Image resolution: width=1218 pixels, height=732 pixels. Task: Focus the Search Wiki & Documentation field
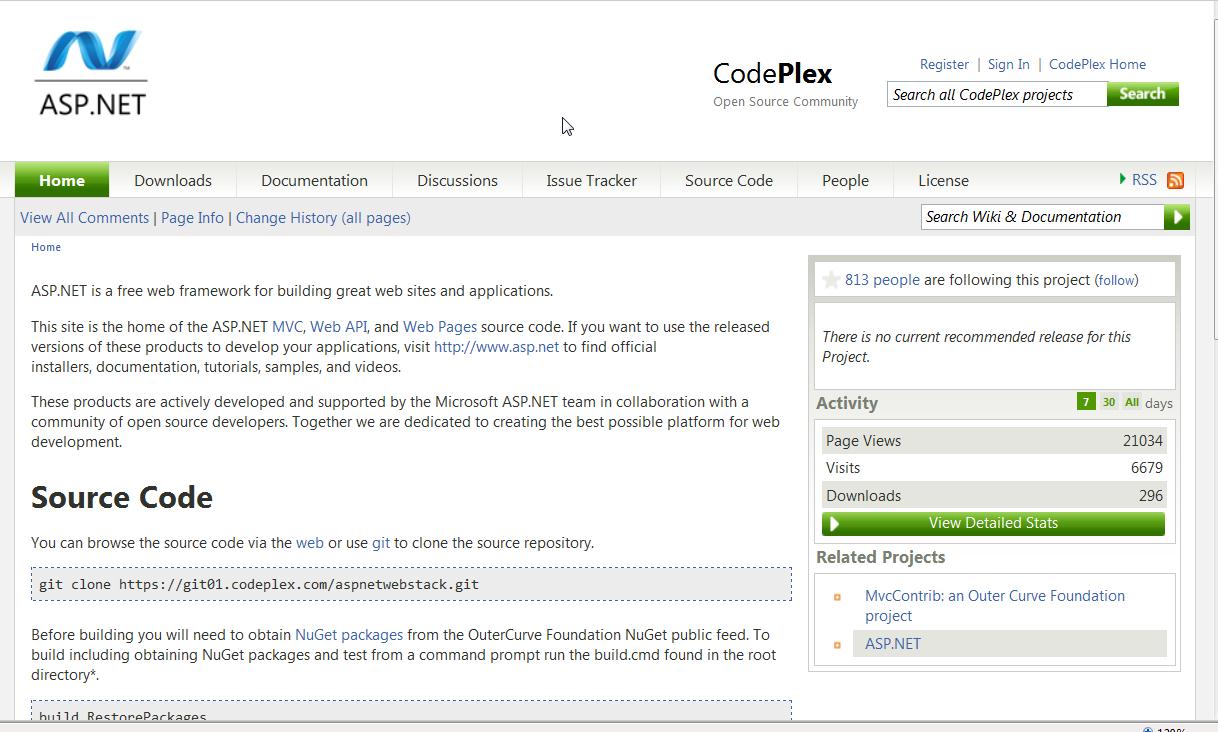1042,217
